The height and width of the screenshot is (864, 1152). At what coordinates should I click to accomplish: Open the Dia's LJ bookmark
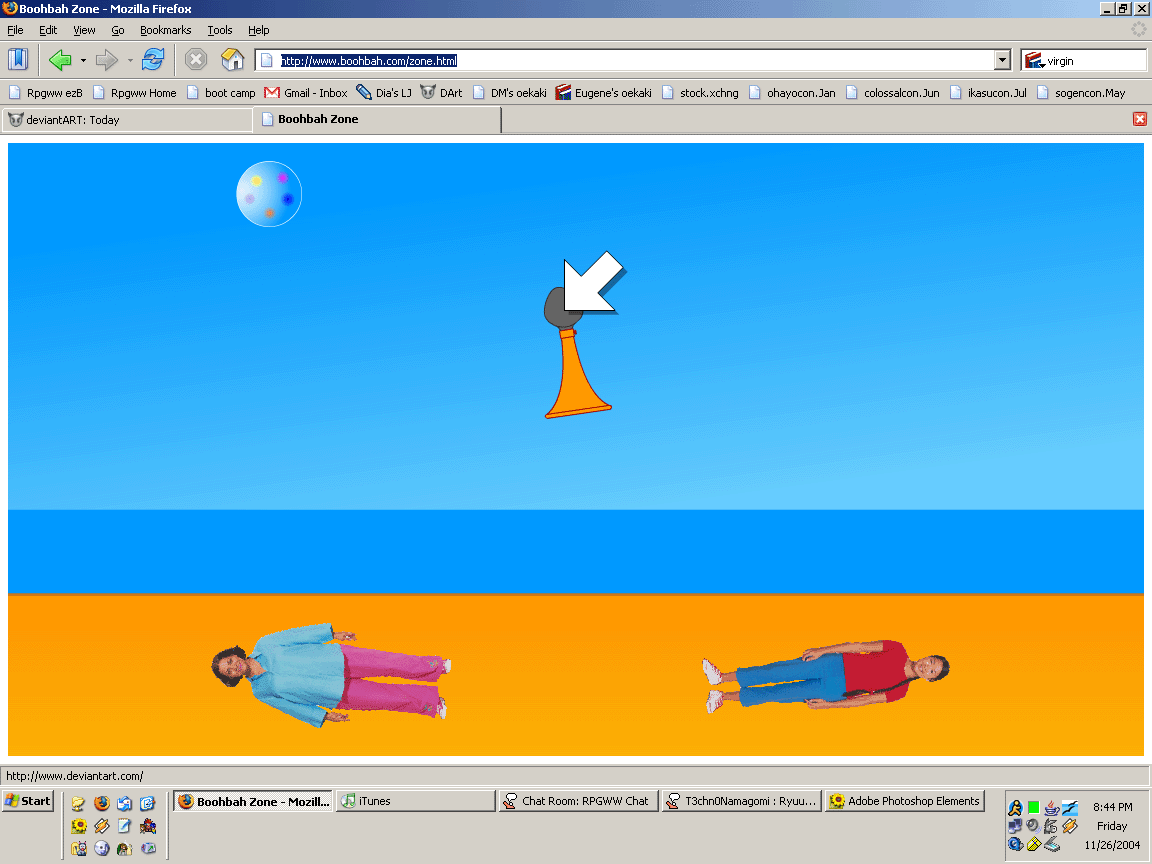[x=384, y=93]
